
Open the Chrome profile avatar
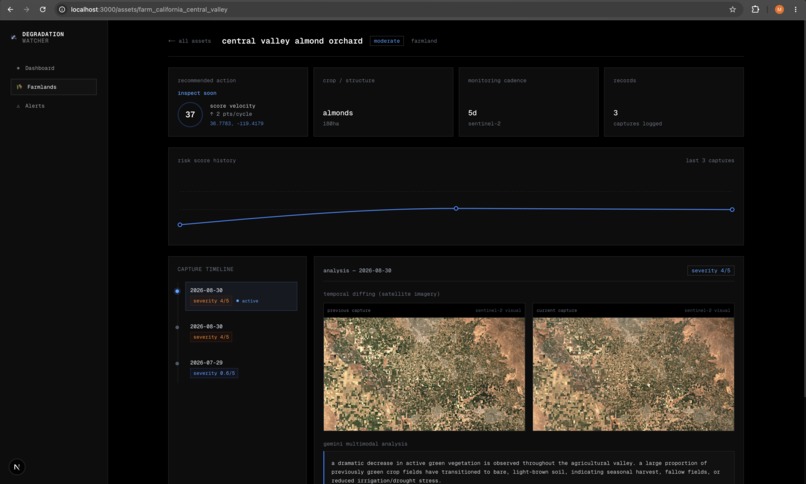pos(779,9)
